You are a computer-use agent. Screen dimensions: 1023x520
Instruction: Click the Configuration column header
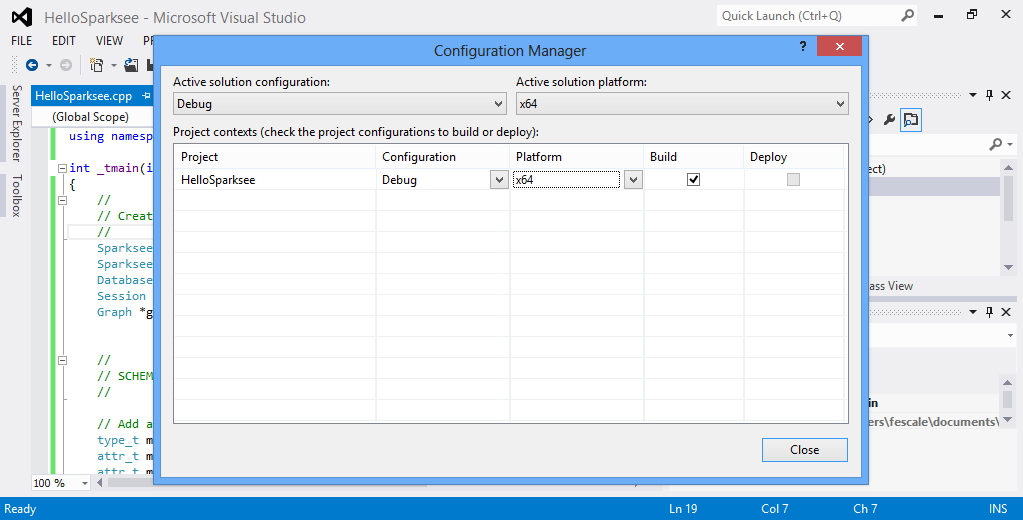coord(442,157)
